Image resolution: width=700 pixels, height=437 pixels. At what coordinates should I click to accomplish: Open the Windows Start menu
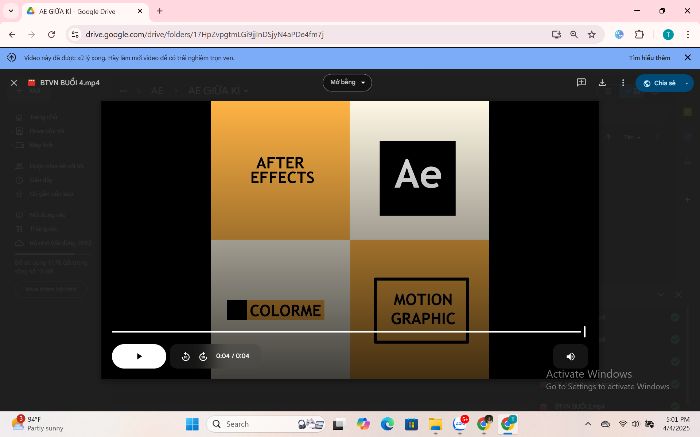pos(192,424)
